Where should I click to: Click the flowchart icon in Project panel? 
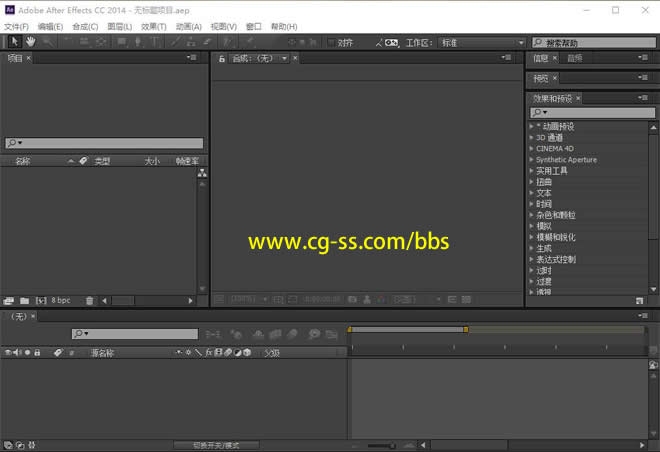(x=202, y=173)
